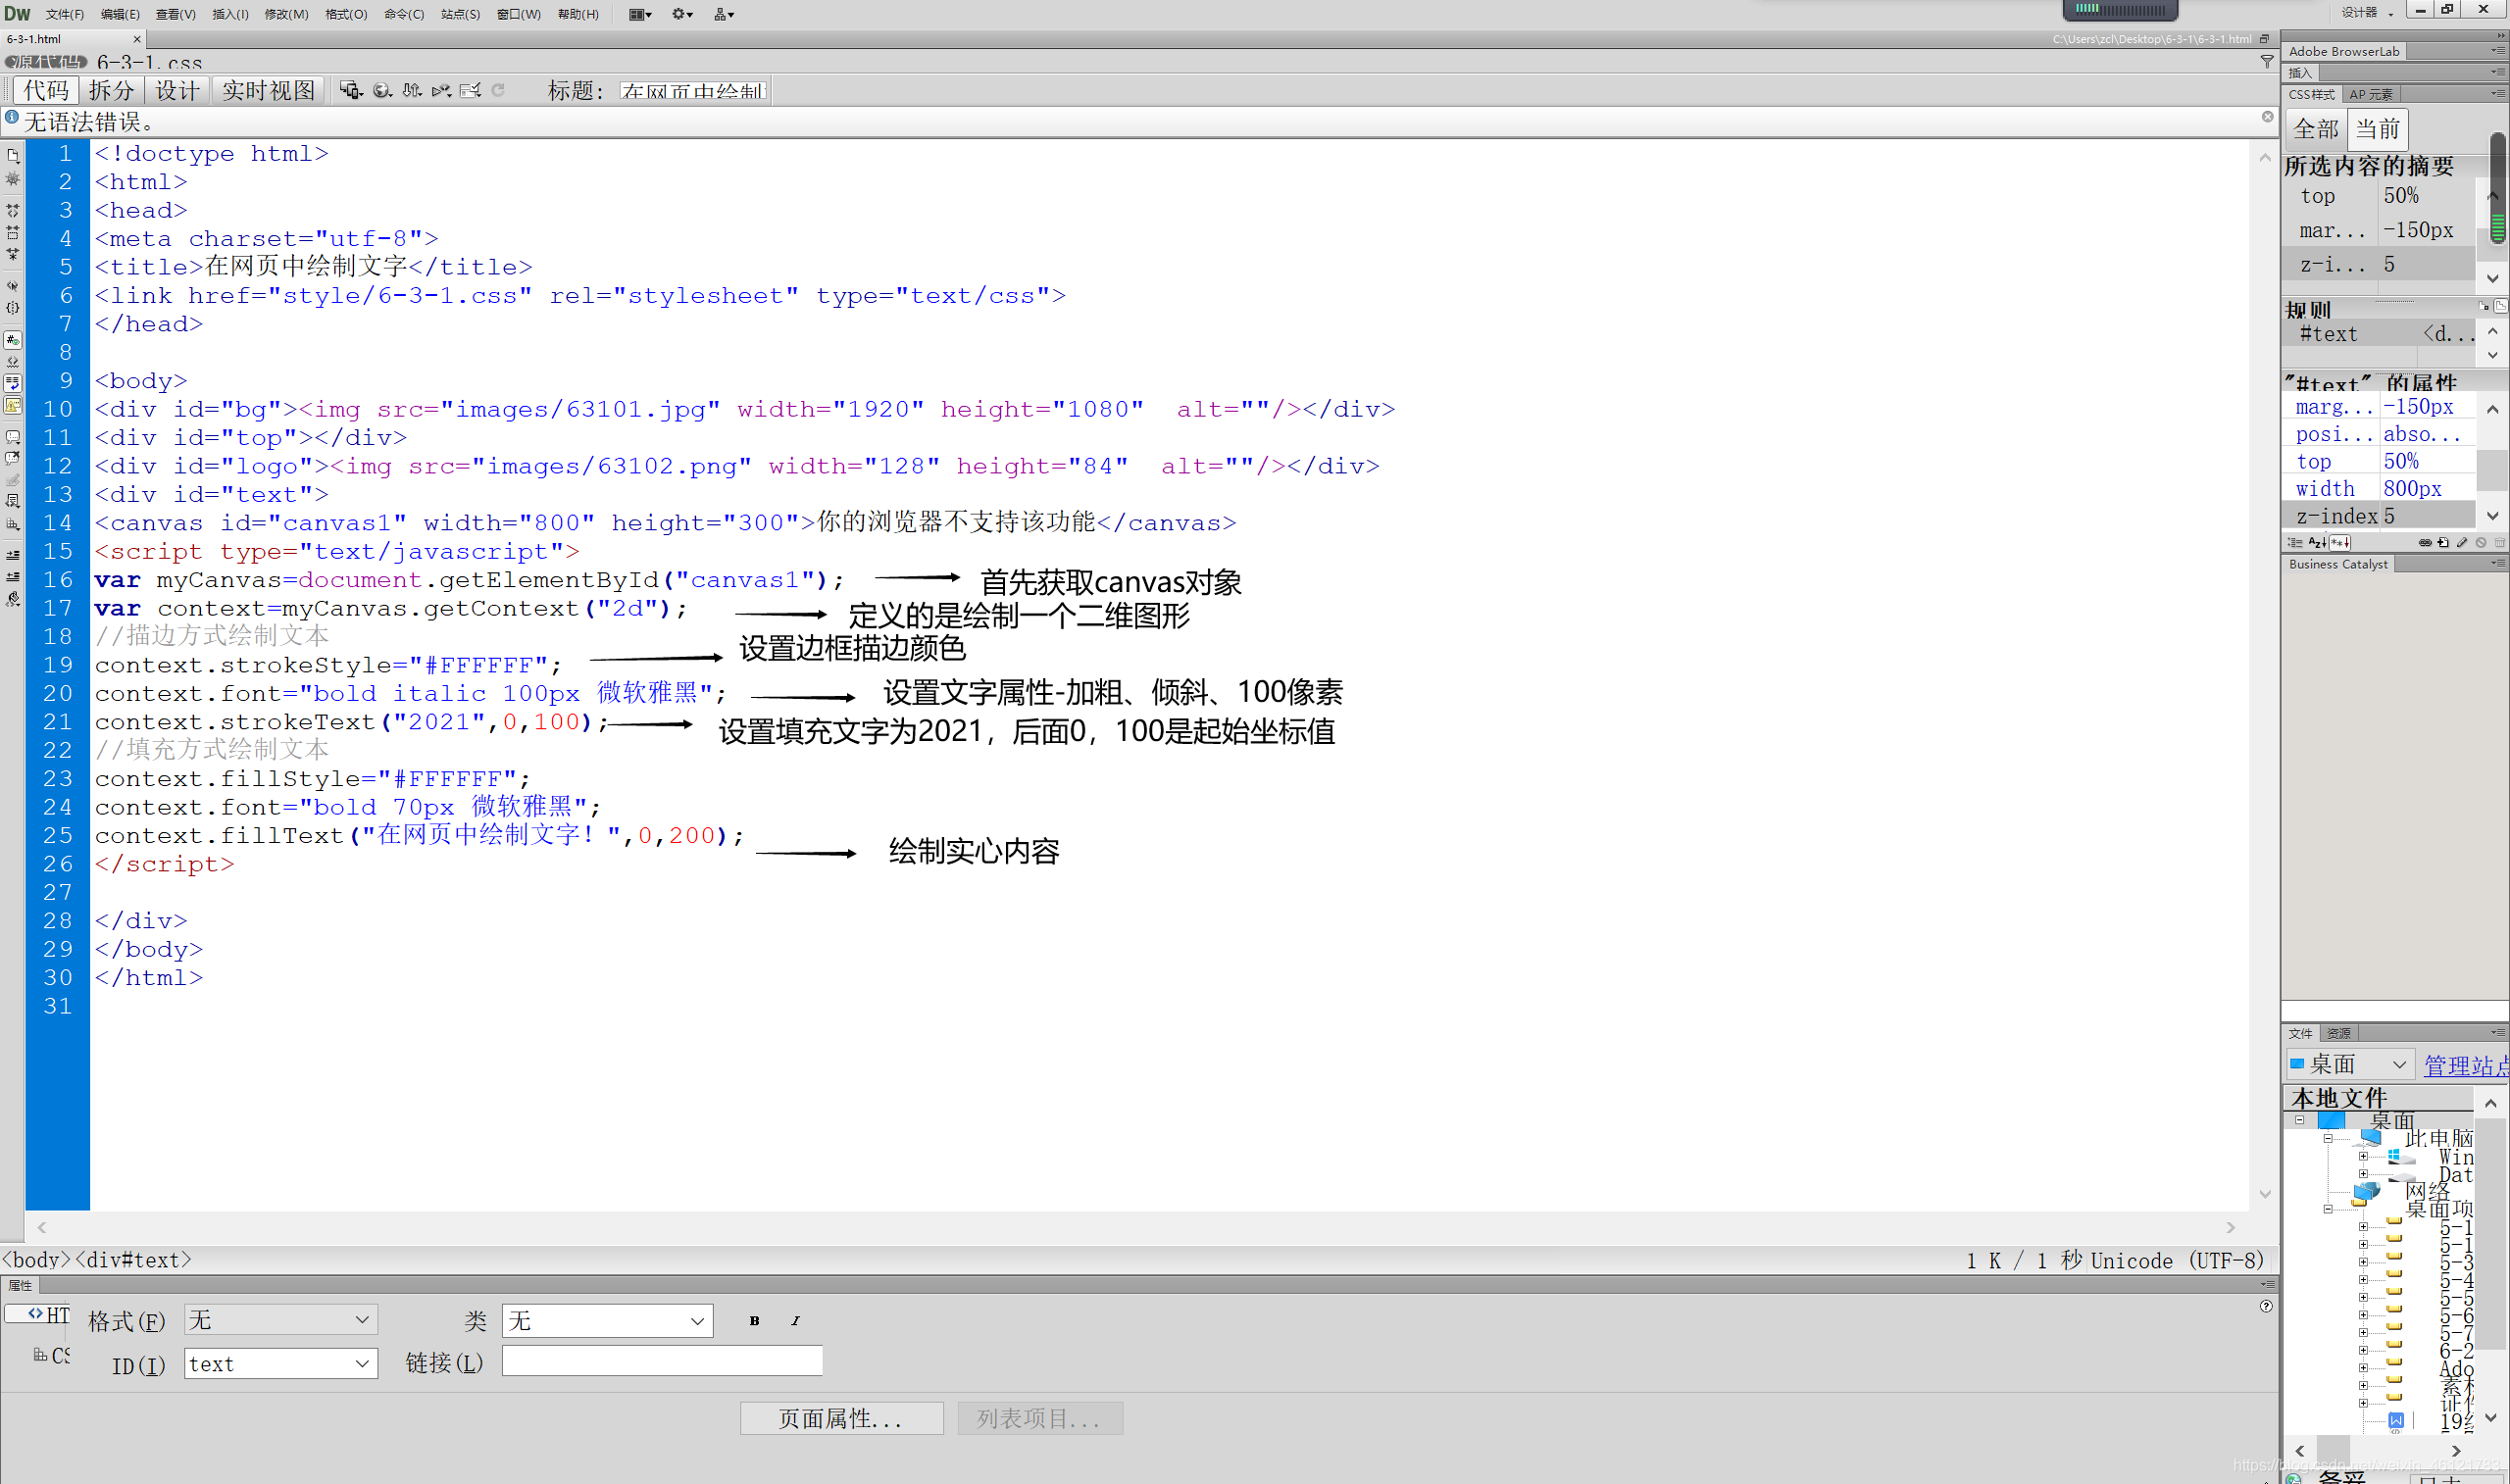Toggle line numbers icon
2510x1484 pixels.
(x=13, y=340)
